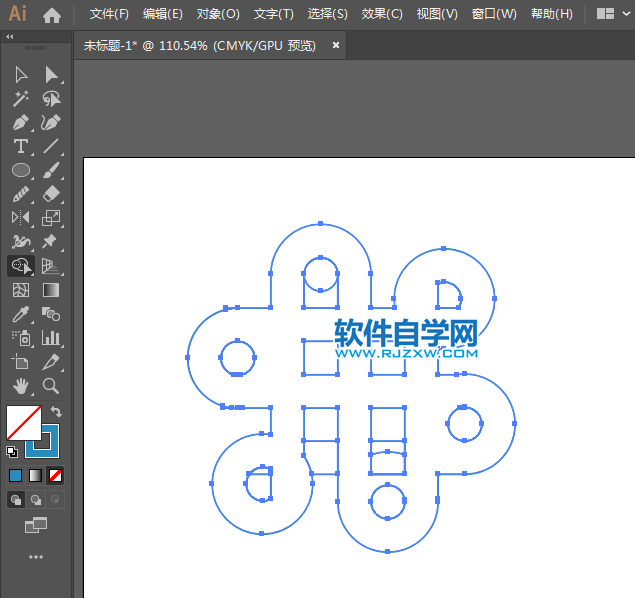Go to the Home screen button

coord(52,14)
